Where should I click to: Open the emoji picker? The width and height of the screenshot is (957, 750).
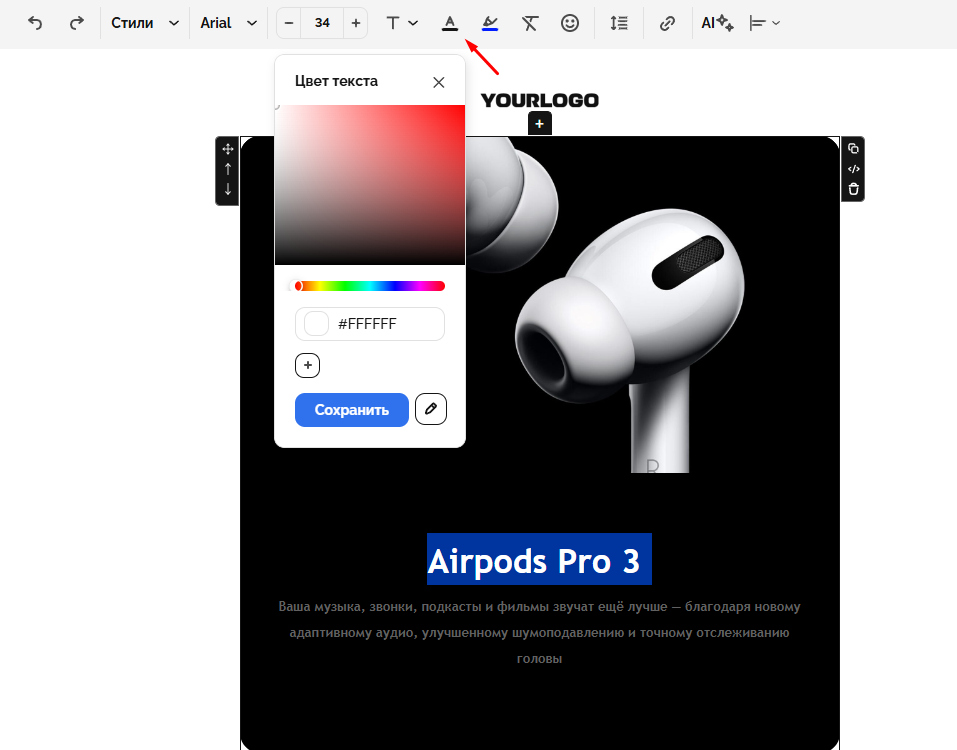[x=570, y=23]
